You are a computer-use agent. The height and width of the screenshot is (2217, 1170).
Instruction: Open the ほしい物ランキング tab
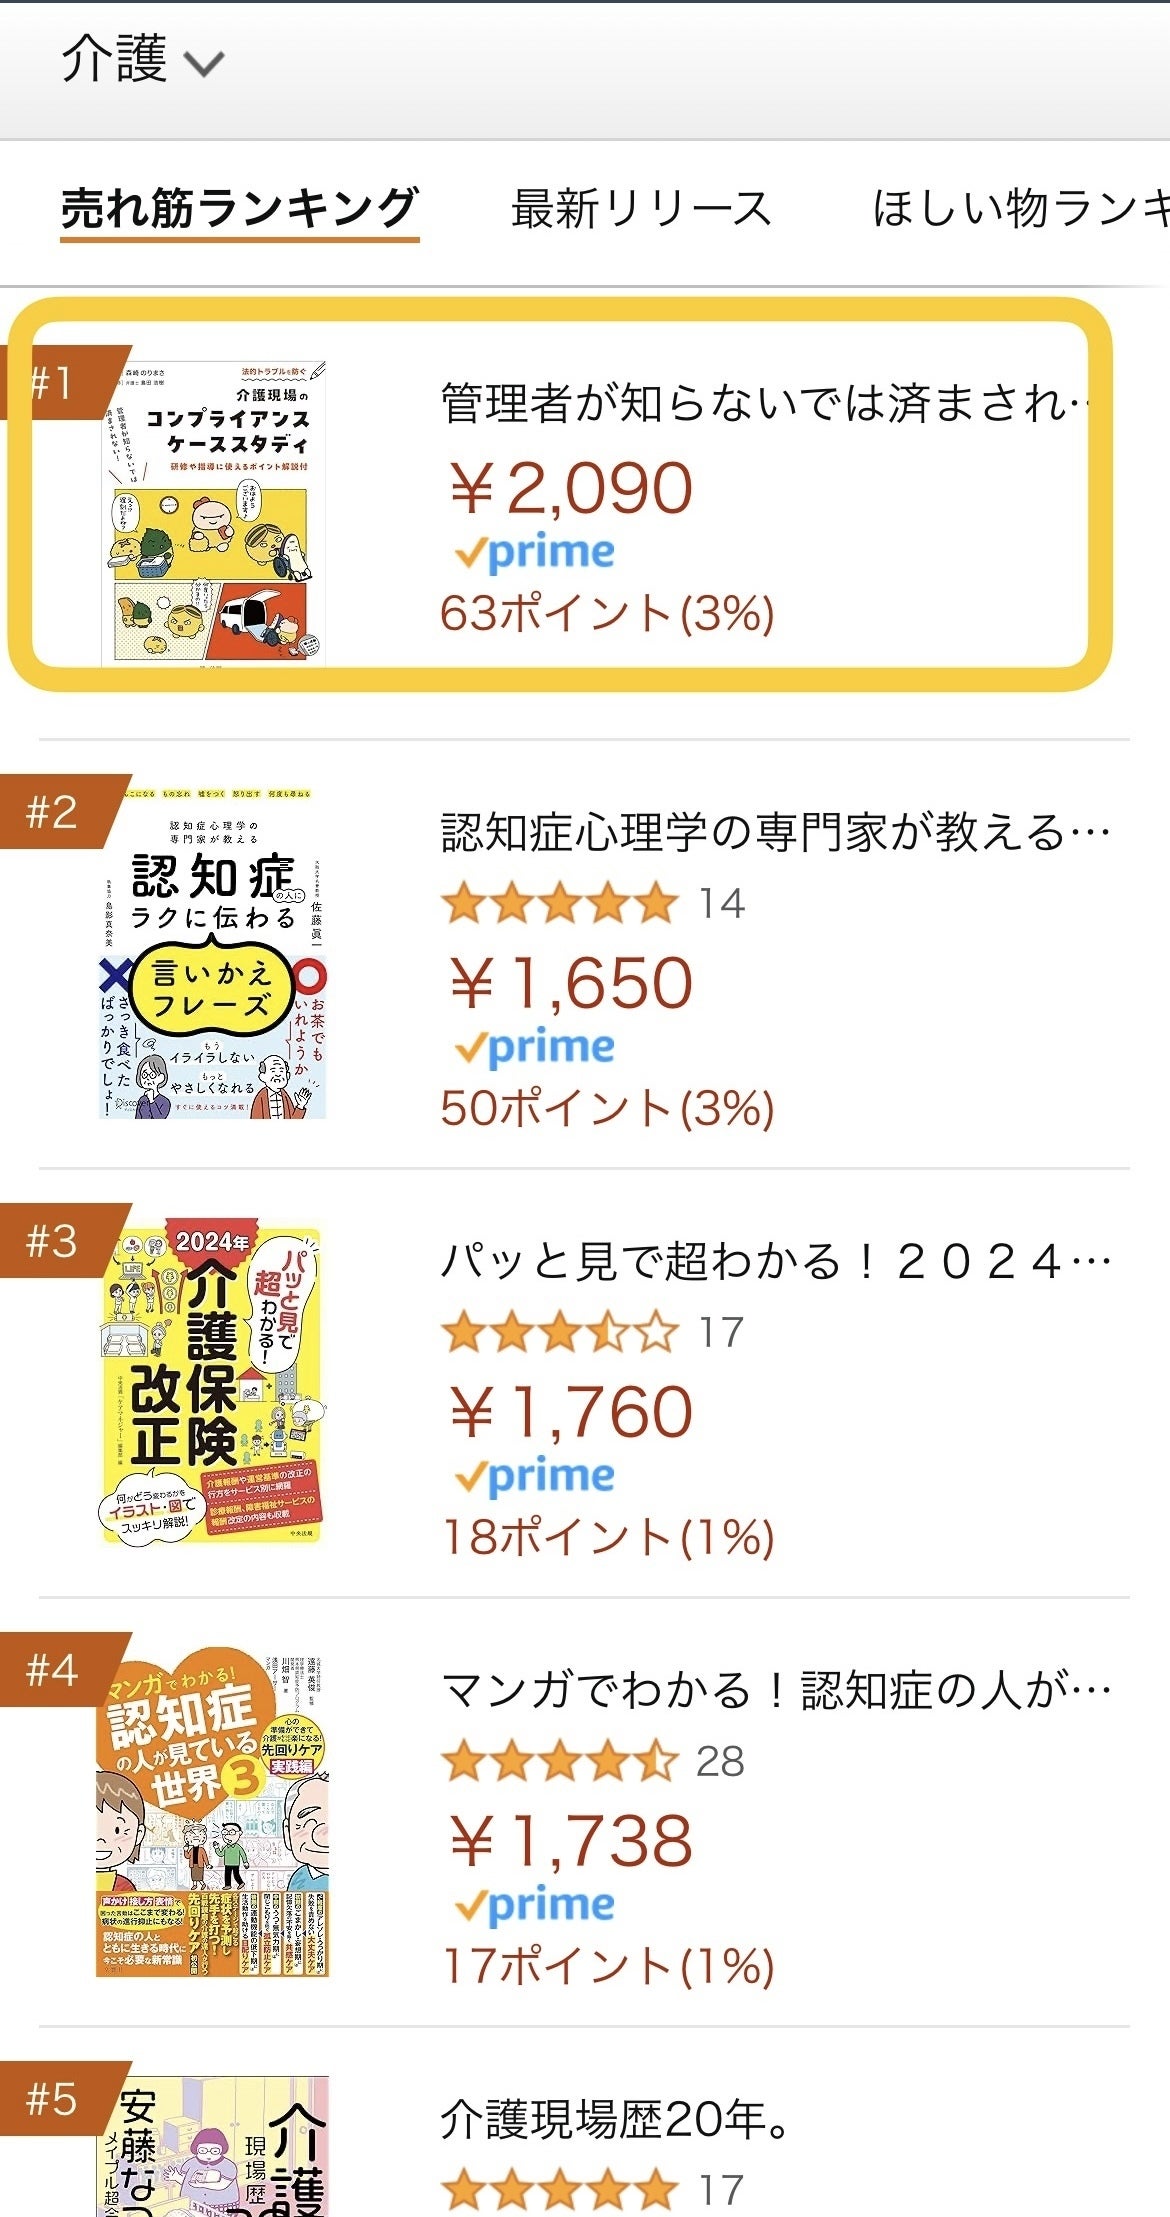coord(1020,209)
